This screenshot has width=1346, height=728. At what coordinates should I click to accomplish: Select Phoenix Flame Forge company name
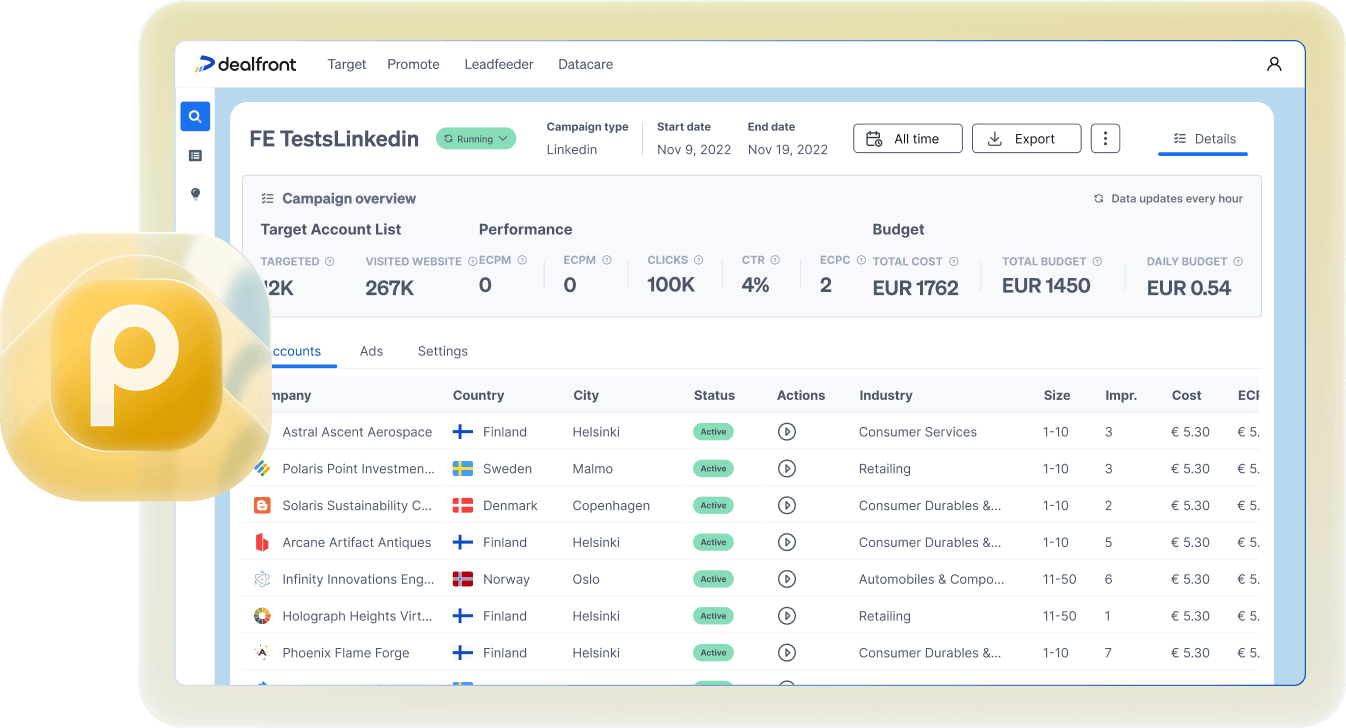pos(346,653)
